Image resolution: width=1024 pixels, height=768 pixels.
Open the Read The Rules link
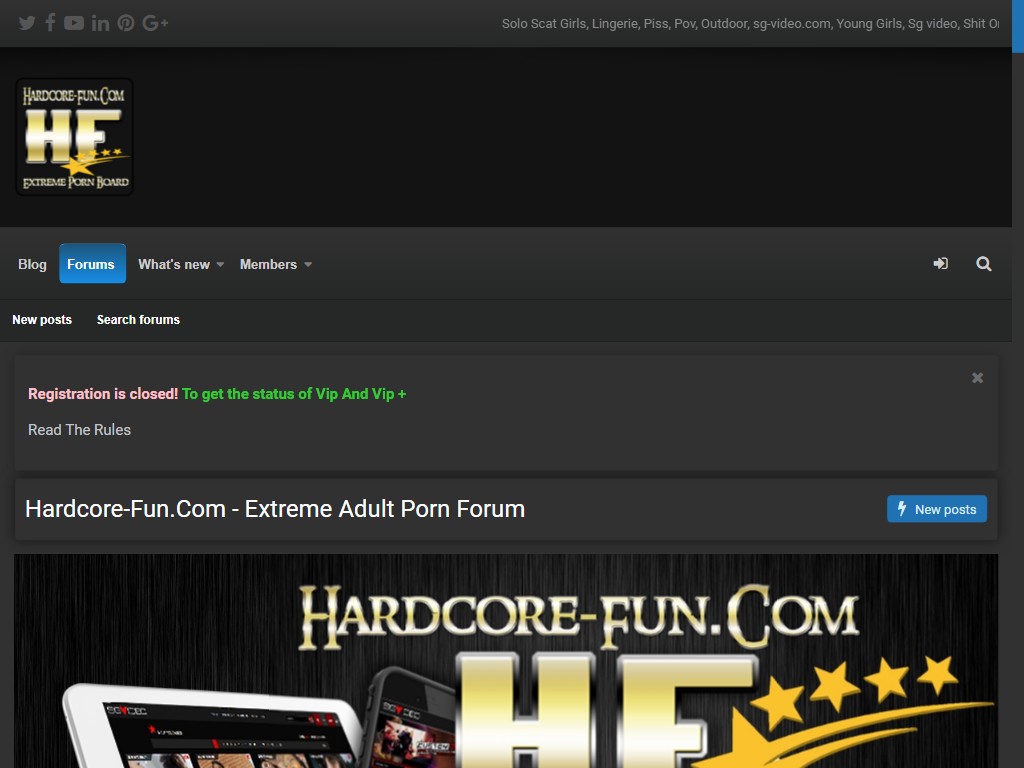(x=79, y=430)
